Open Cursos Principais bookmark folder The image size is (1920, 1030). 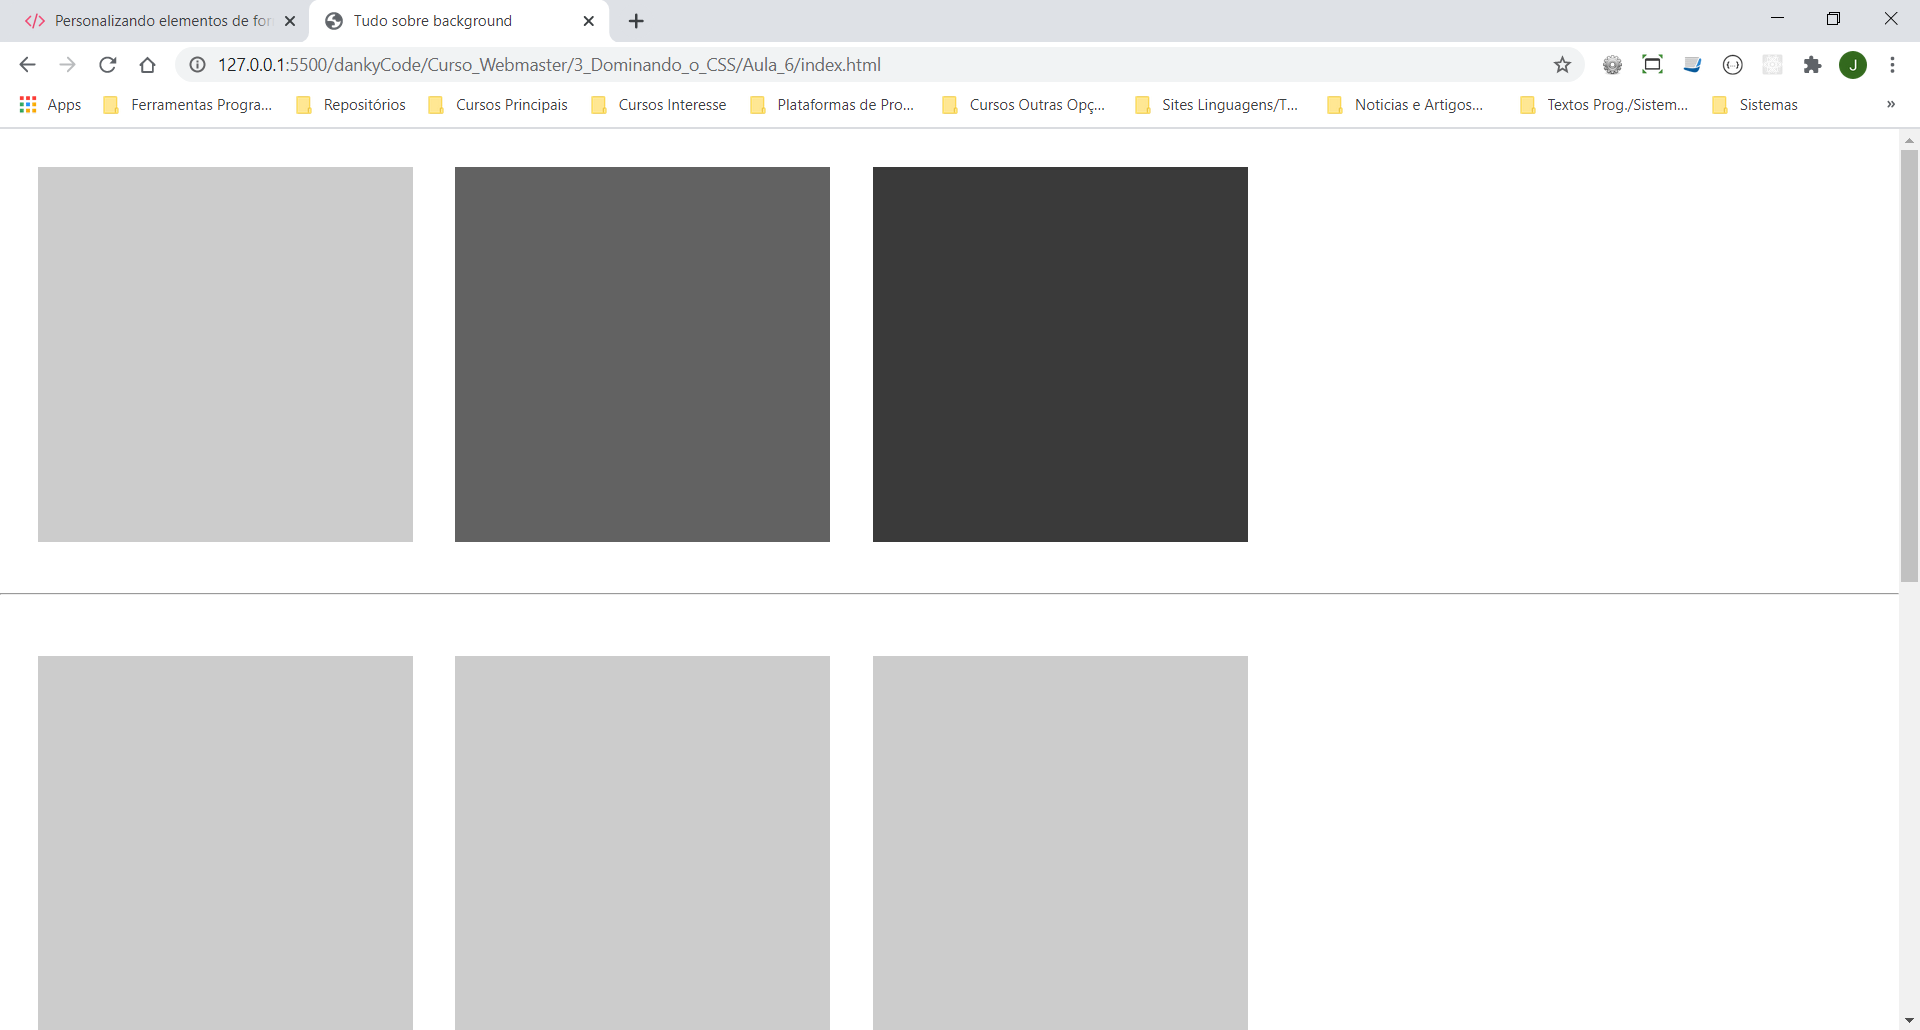[498, 105]
